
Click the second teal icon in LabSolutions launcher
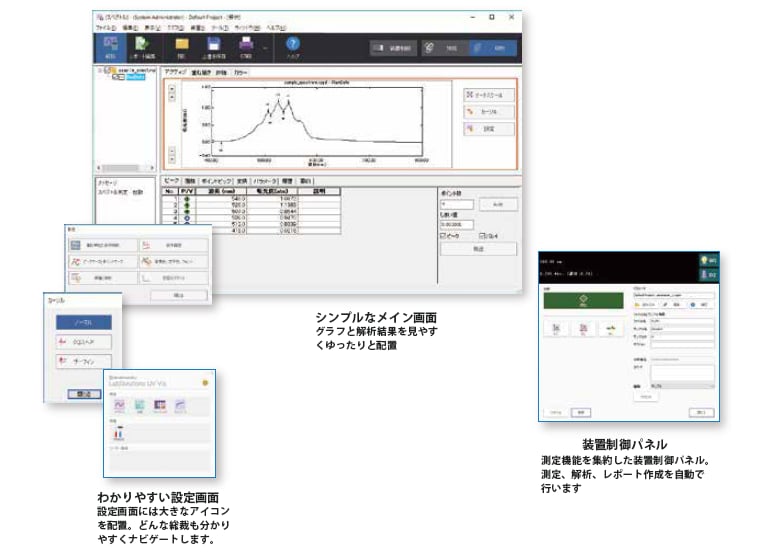[140, 406]
